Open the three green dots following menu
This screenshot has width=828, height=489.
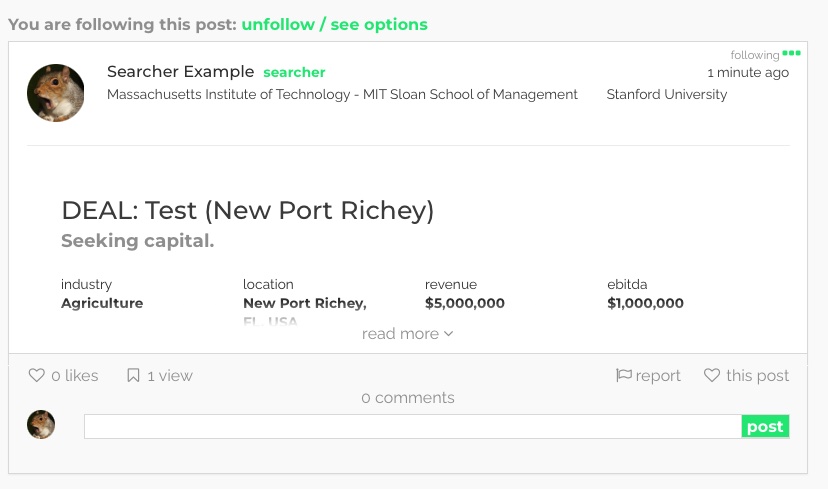(791, 53)
